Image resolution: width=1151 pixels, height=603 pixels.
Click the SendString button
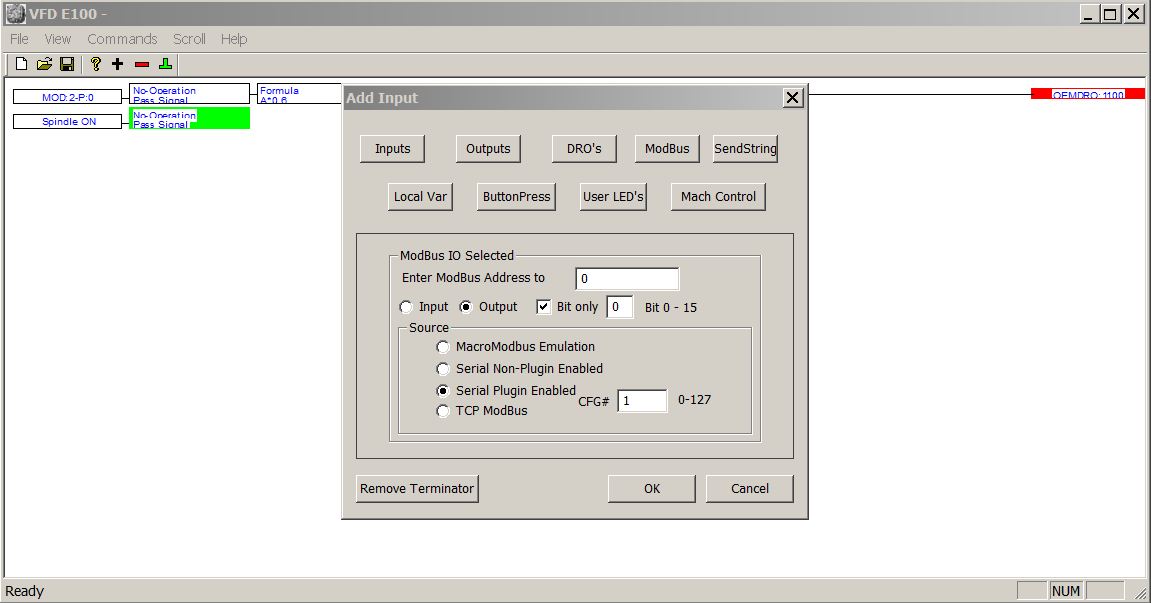coord(745,148)
